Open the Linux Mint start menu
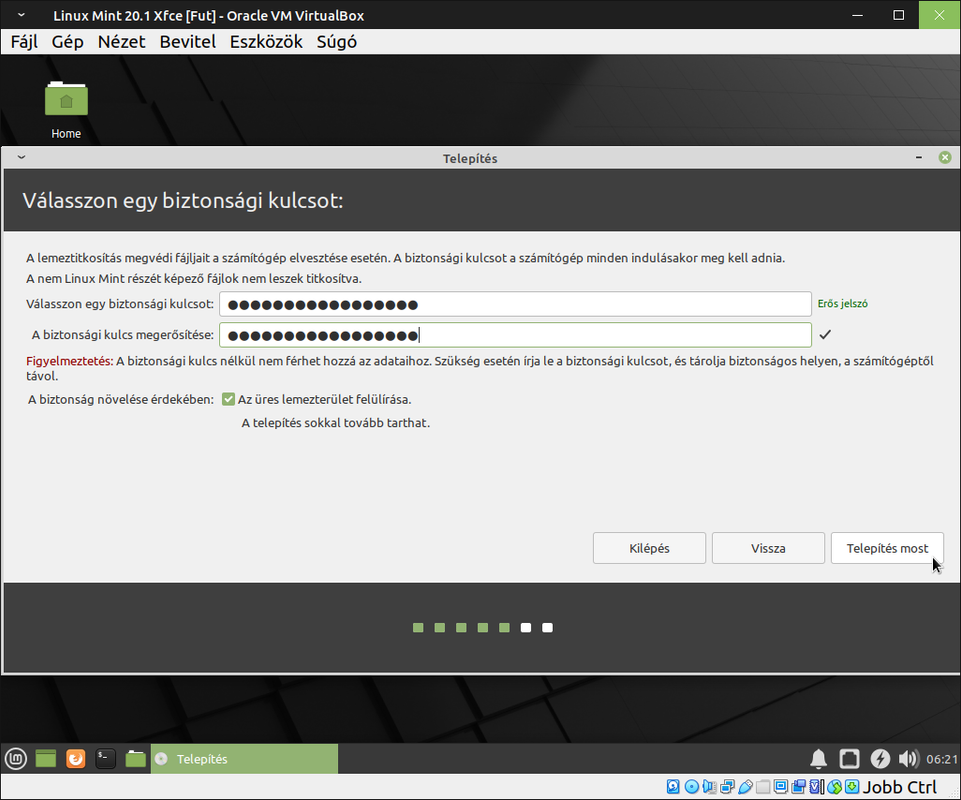 16,759
